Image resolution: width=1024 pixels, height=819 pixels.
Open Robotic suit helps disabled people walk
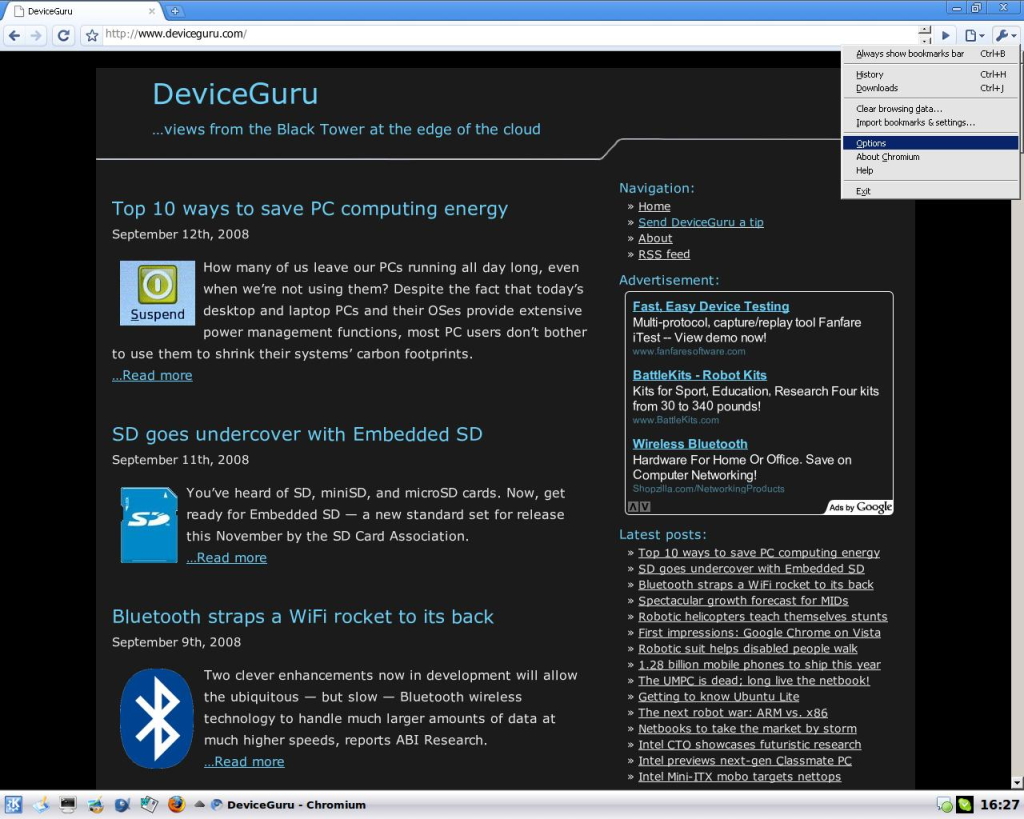pyautogui.click(x=748, y=649)
